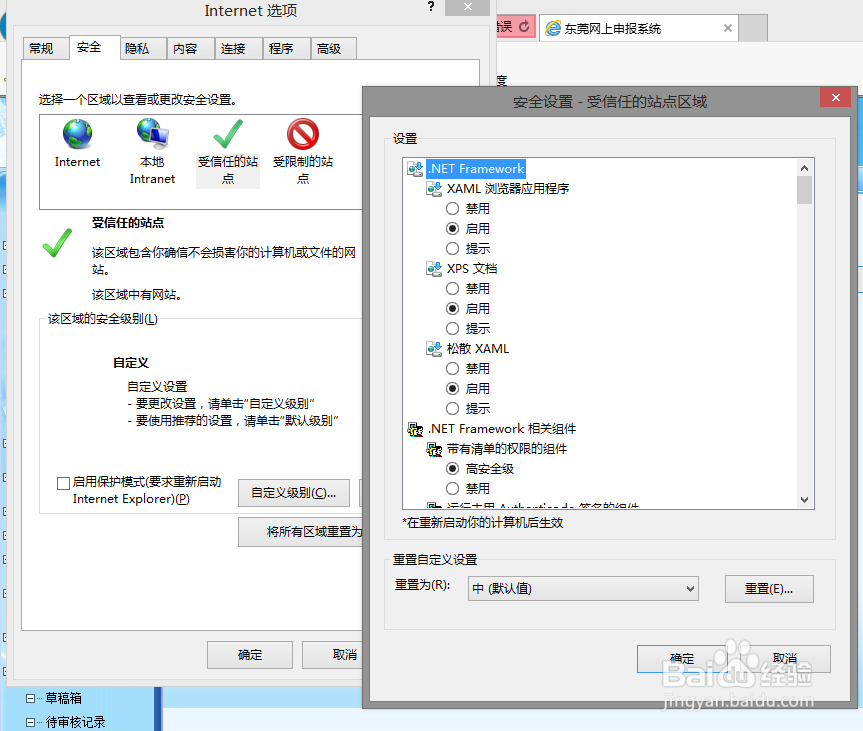Select the Internet zone globe icon
Screen dimensions: 863x731
pyautogui.click(x=77, y=134)
